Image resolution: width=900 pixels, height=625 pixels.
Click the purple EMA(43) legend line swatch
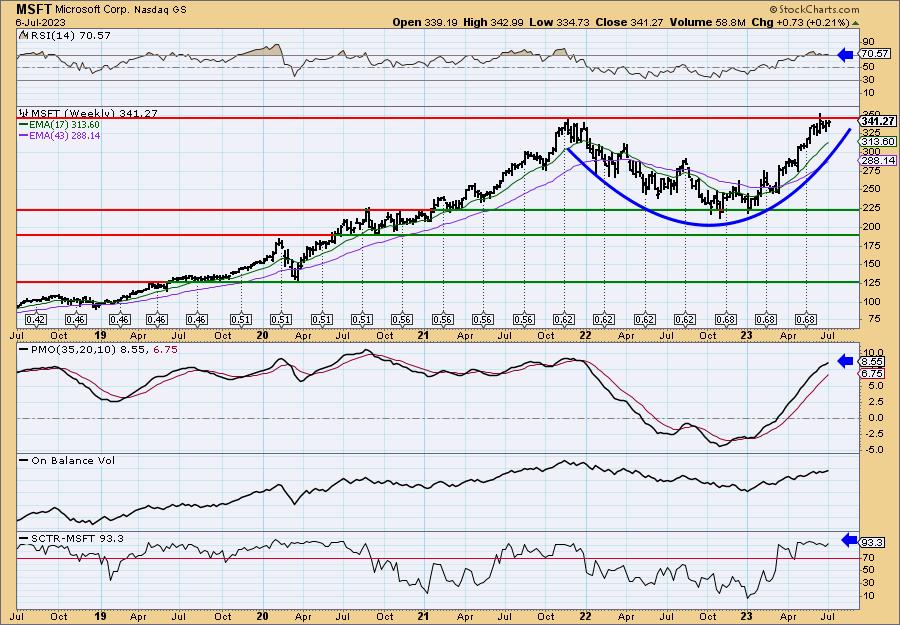pyautogui.click(x=24, y=136)
